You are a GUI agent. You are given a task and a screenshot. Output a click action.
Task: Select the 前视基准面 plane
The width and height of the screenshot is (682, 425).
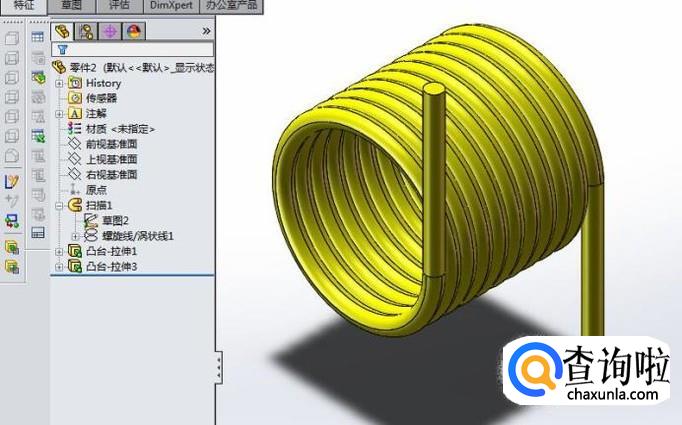point(103,144)
